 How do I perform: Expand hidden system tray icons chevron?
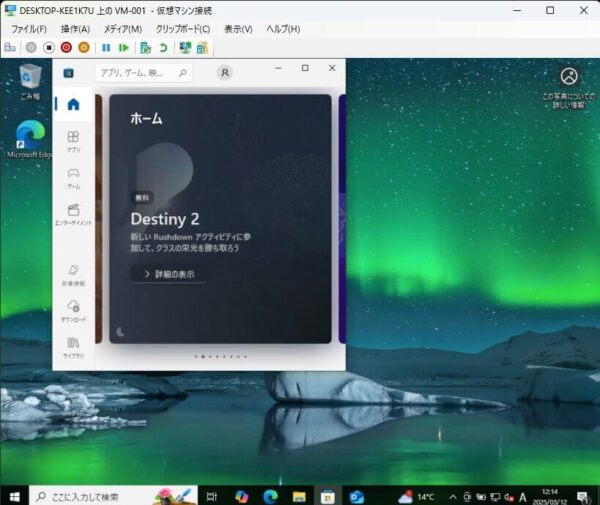[453, 497]
